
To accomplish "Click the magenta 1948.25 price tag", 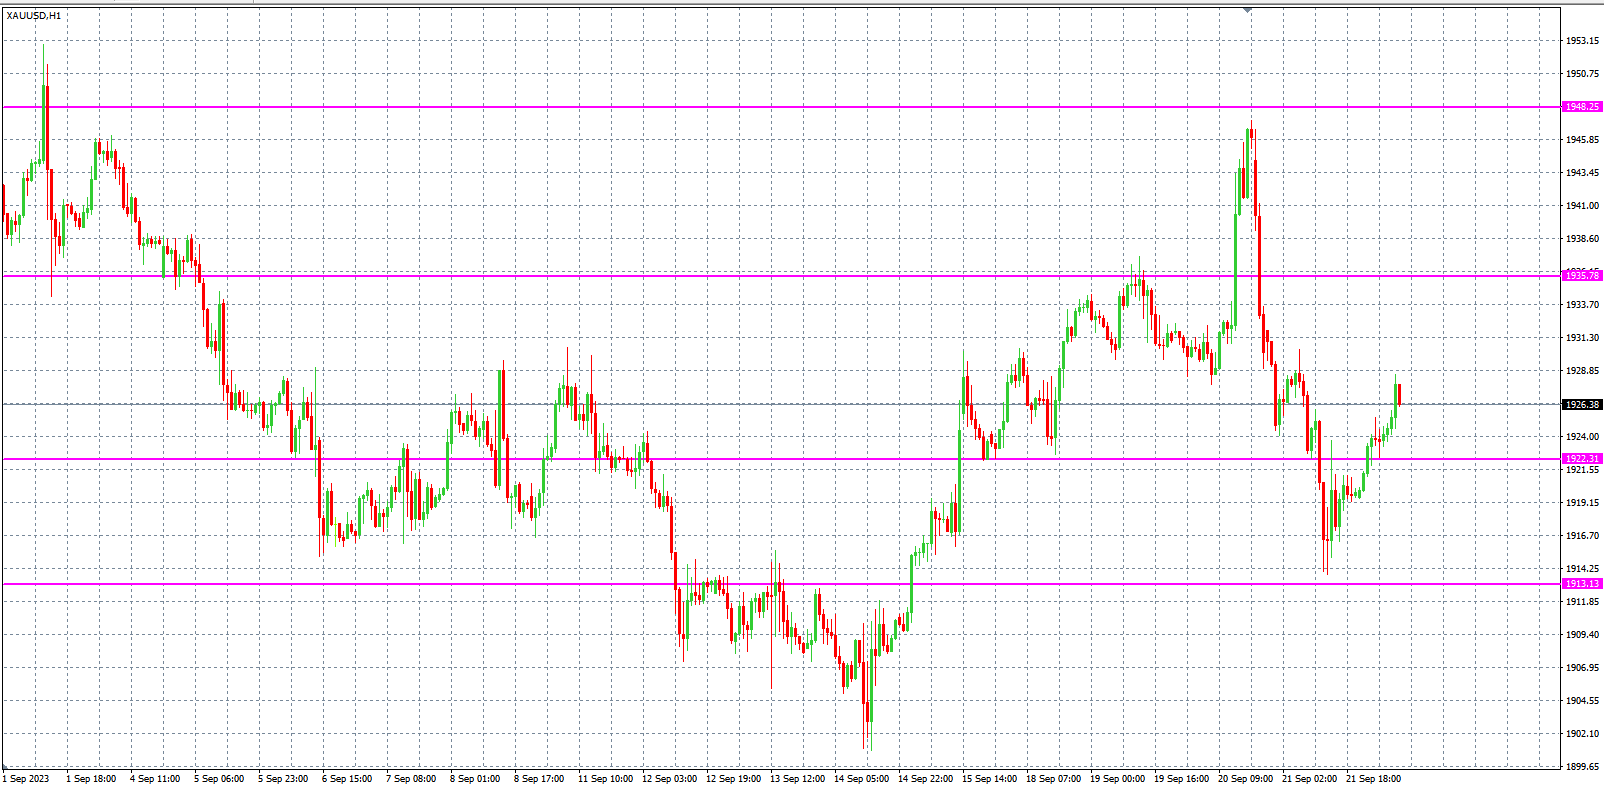I will (x=1582, y=107).
